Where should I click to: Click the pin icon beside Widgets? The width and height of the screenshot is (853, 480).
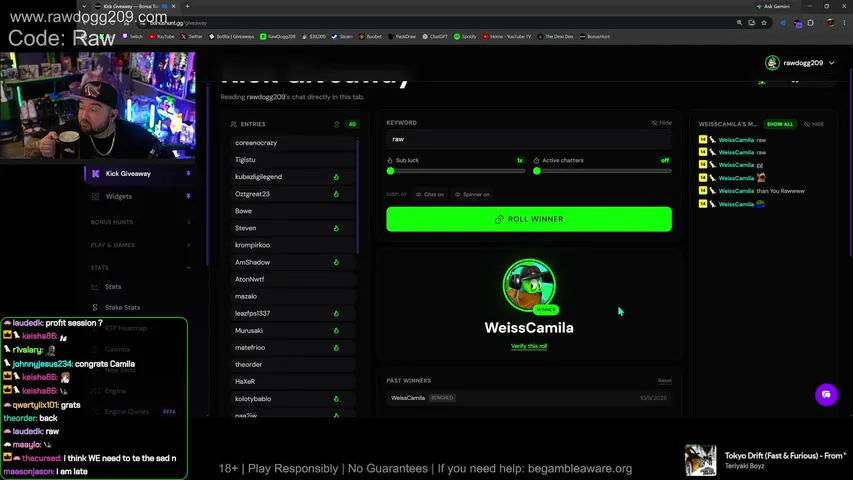(188, 196)
